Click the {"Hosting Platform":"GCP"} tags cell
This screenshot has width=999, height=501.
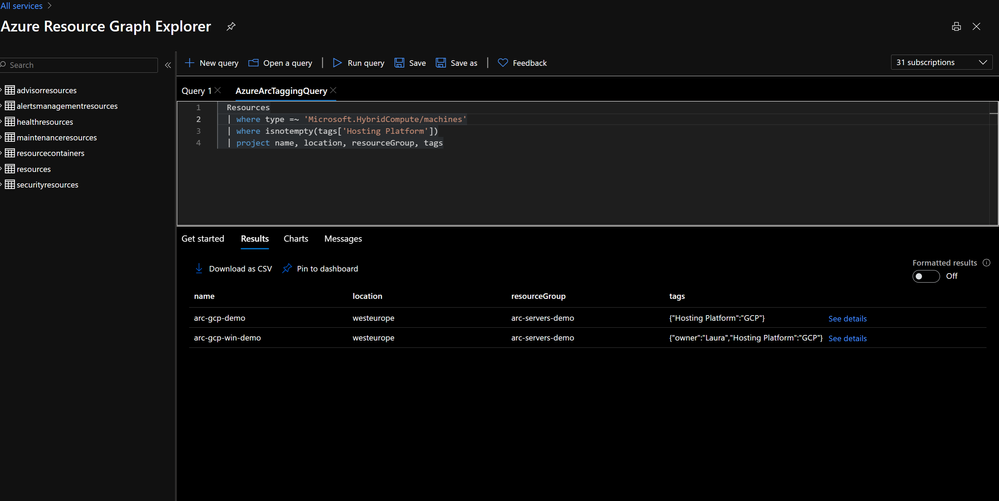(x=717, y=318)
